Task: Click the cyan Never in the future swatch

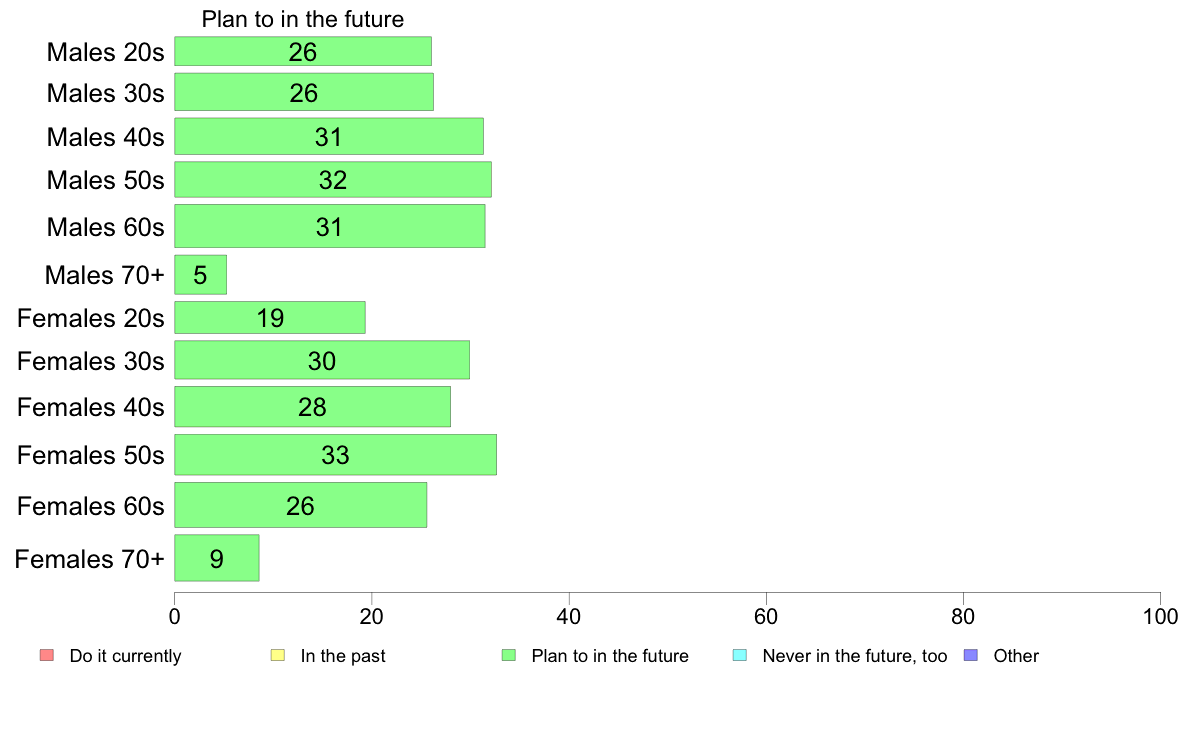Action: click(x=739, y=655)
